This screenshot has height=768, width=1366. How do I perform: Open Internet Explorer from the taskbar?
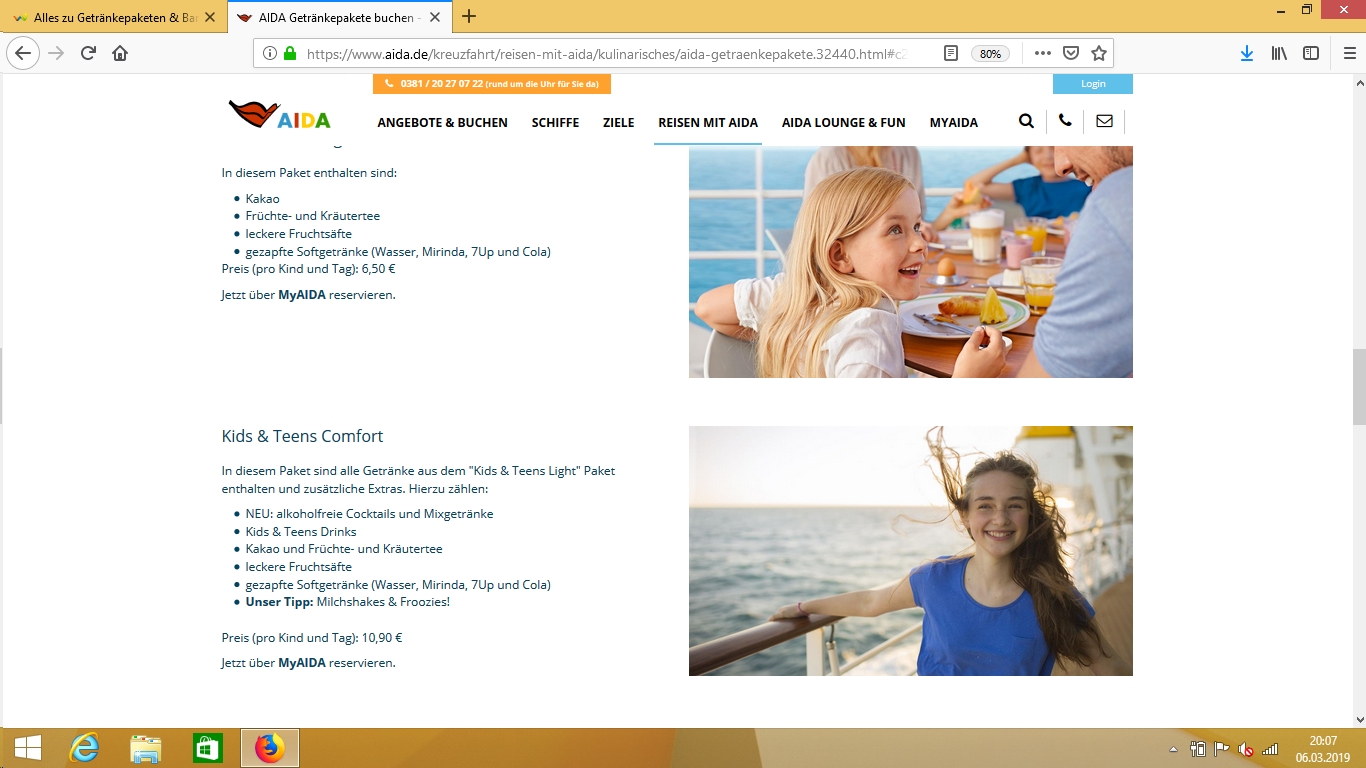84,748
